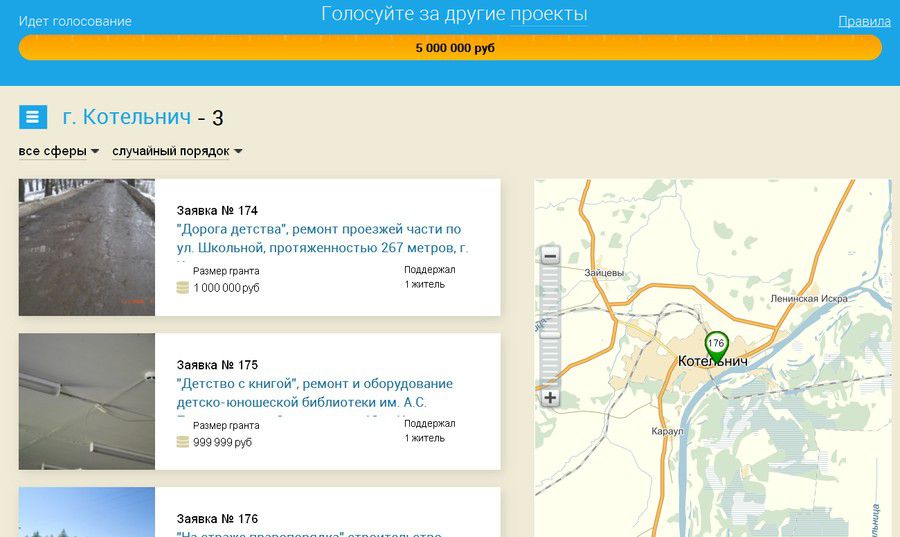The height and width of the screenshot is (537, 900).
Task: Click the 'г. Котельнич' city heading
Action: pyautogui.click(x=126, y=117)
